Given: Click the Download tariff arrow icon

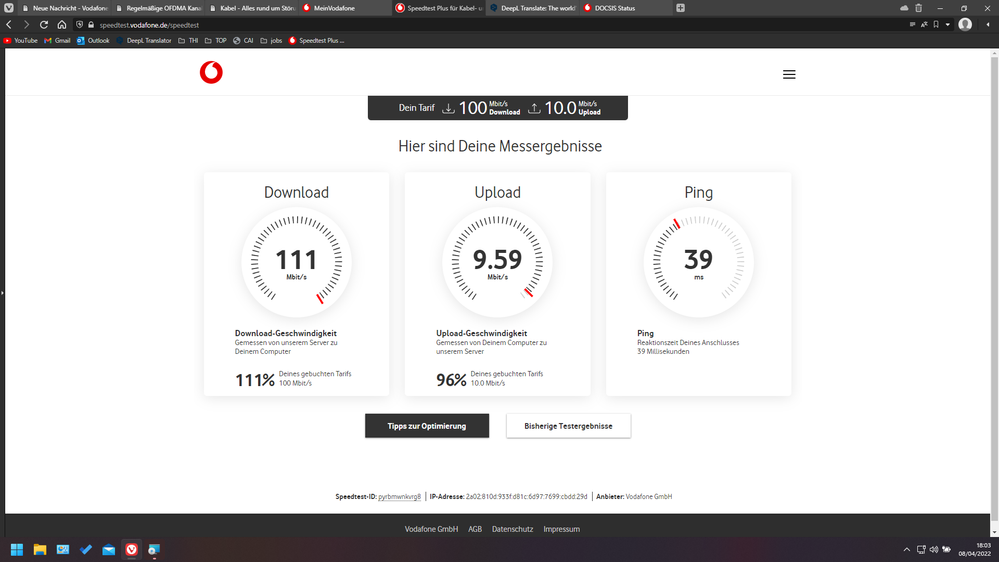Looking at the screenshot, I should coord(449,108).
